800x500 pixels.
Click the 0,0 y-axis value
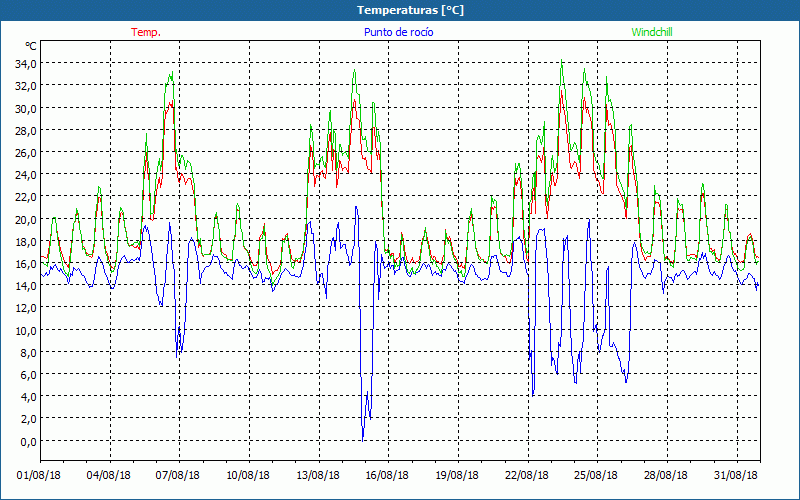click(x=30, y=442)
